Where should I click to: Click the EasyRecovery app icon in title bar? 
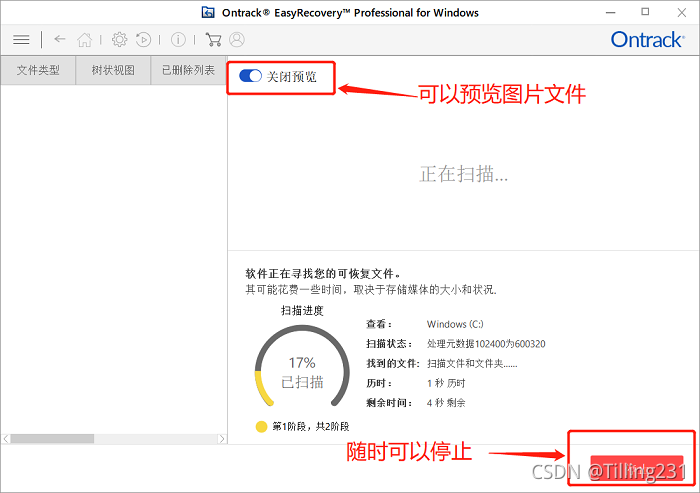pyautogui.click(x=208, y=12)
